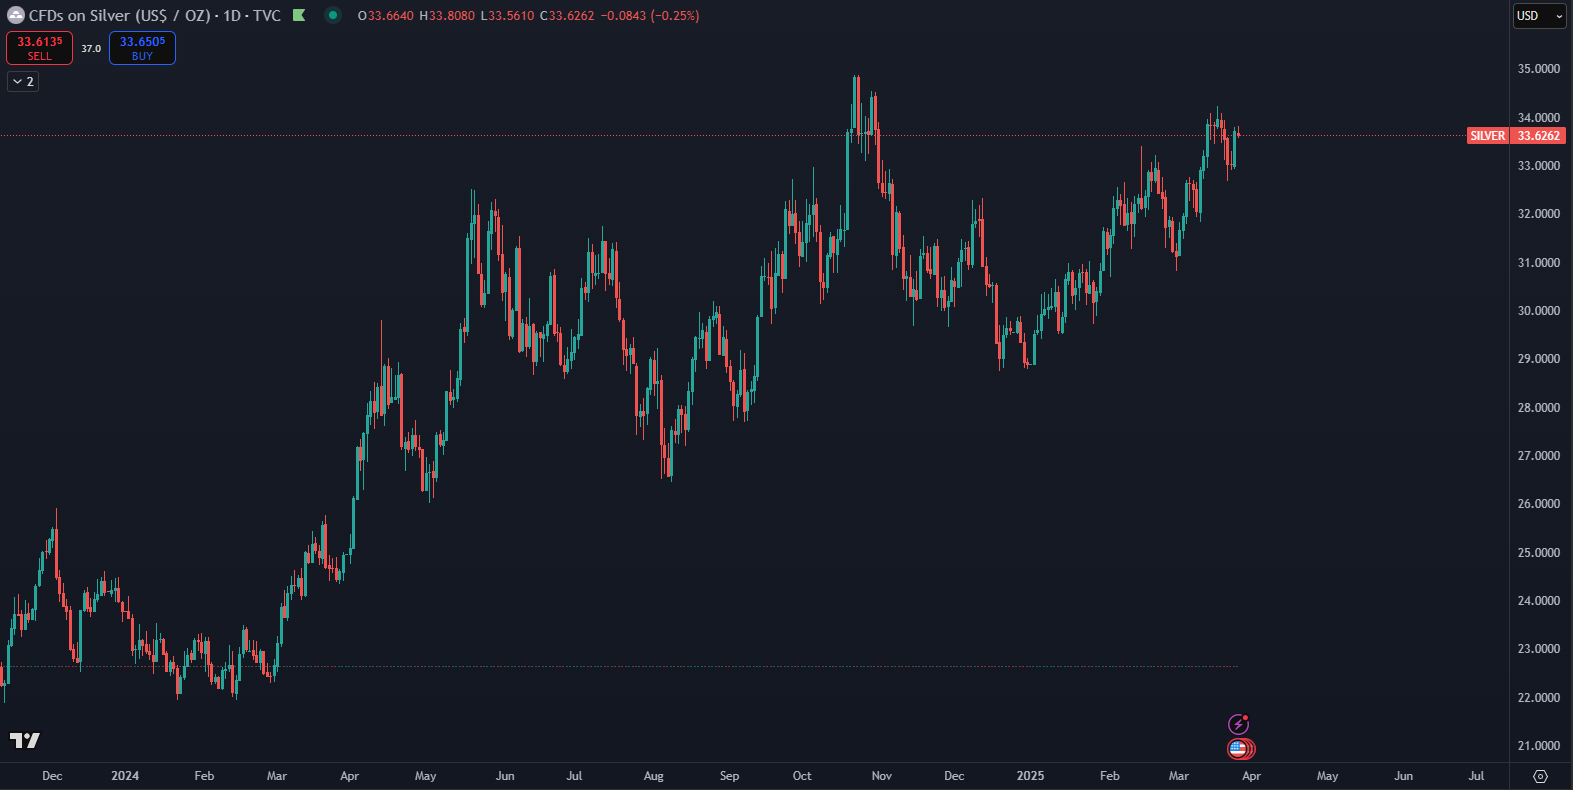1573x790 pixels.
Task: Click the 30.0000 price scale level
Action: point(1538,311)
